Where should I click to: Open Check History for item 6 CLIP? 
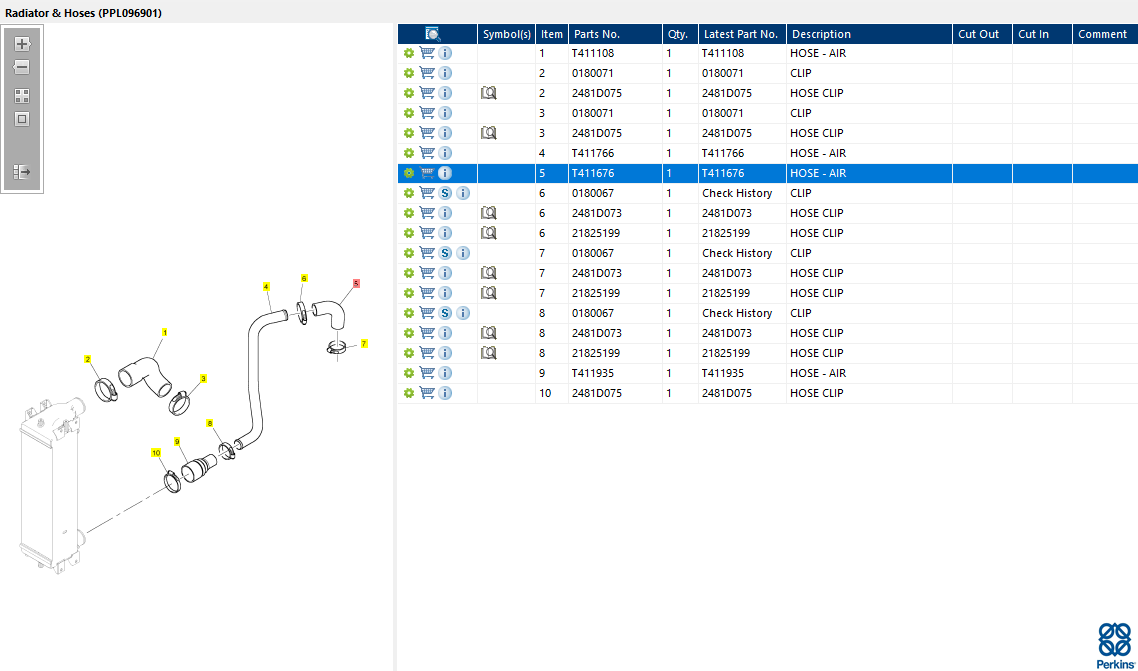point(737,193)
